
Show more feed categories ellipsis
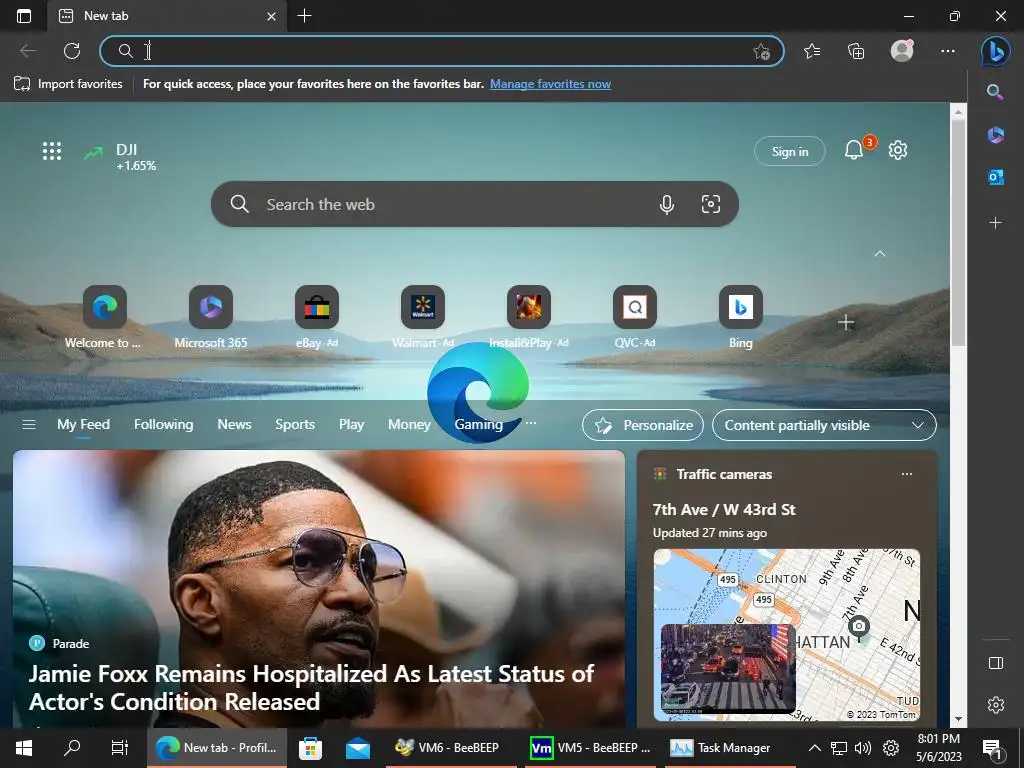(x=531, y=423)
